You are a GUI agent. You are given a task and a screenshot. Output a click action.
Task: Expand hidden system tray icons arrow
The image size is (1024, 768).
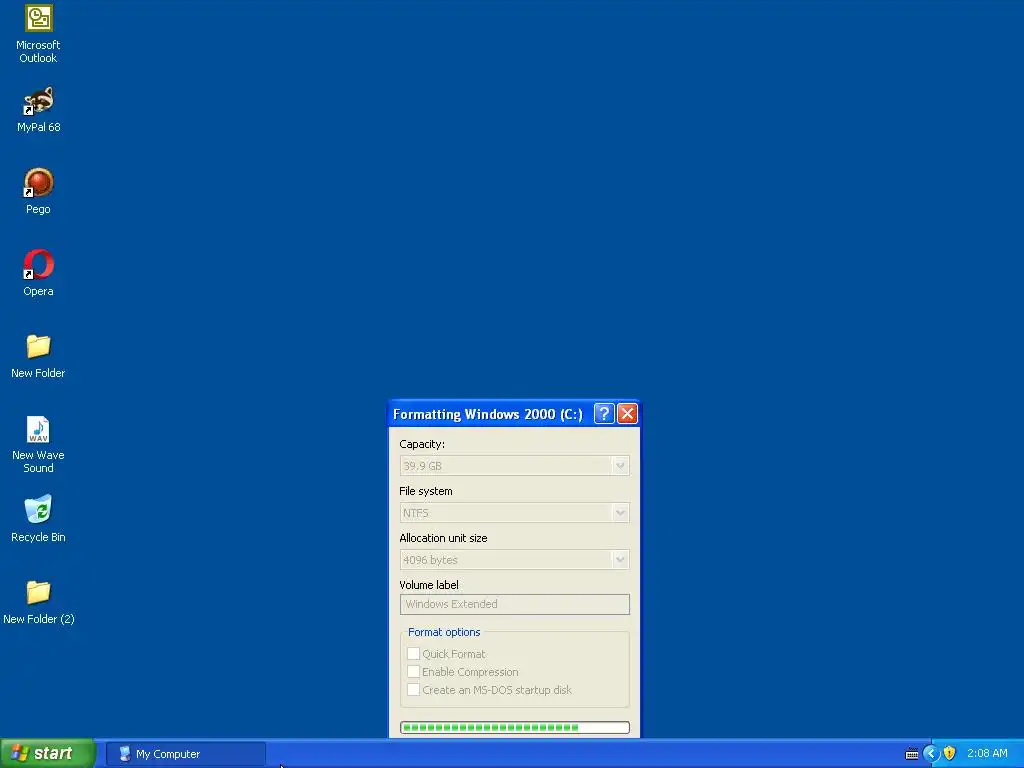click(931, 754)
